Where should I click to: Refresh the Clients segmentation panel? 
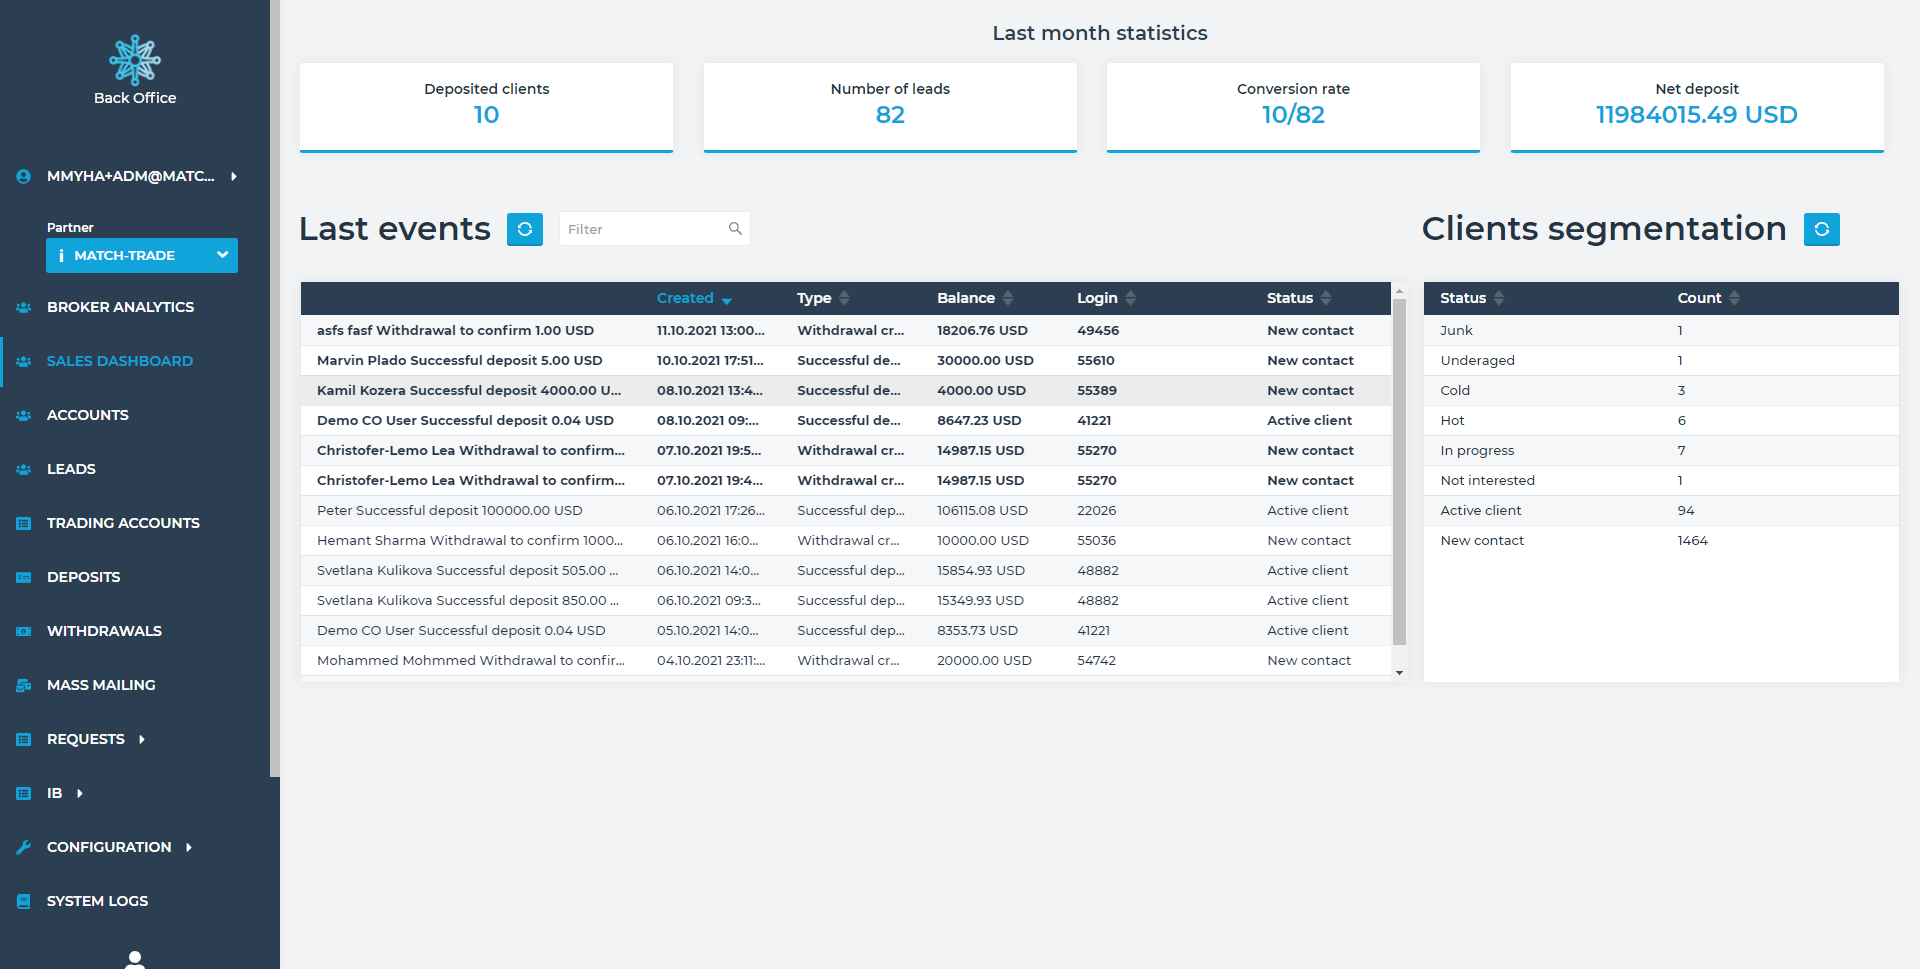[1822, 229]
